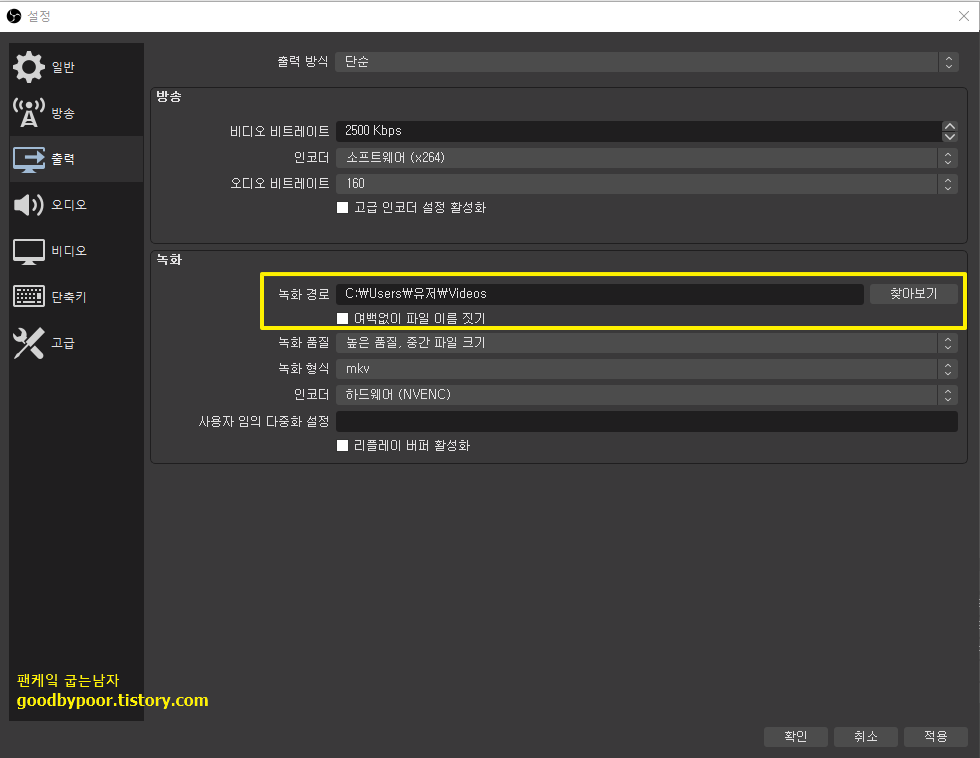
Task: Click the 비디오 비트레이트 2500 Kbps field
Action: pos(639,131)
